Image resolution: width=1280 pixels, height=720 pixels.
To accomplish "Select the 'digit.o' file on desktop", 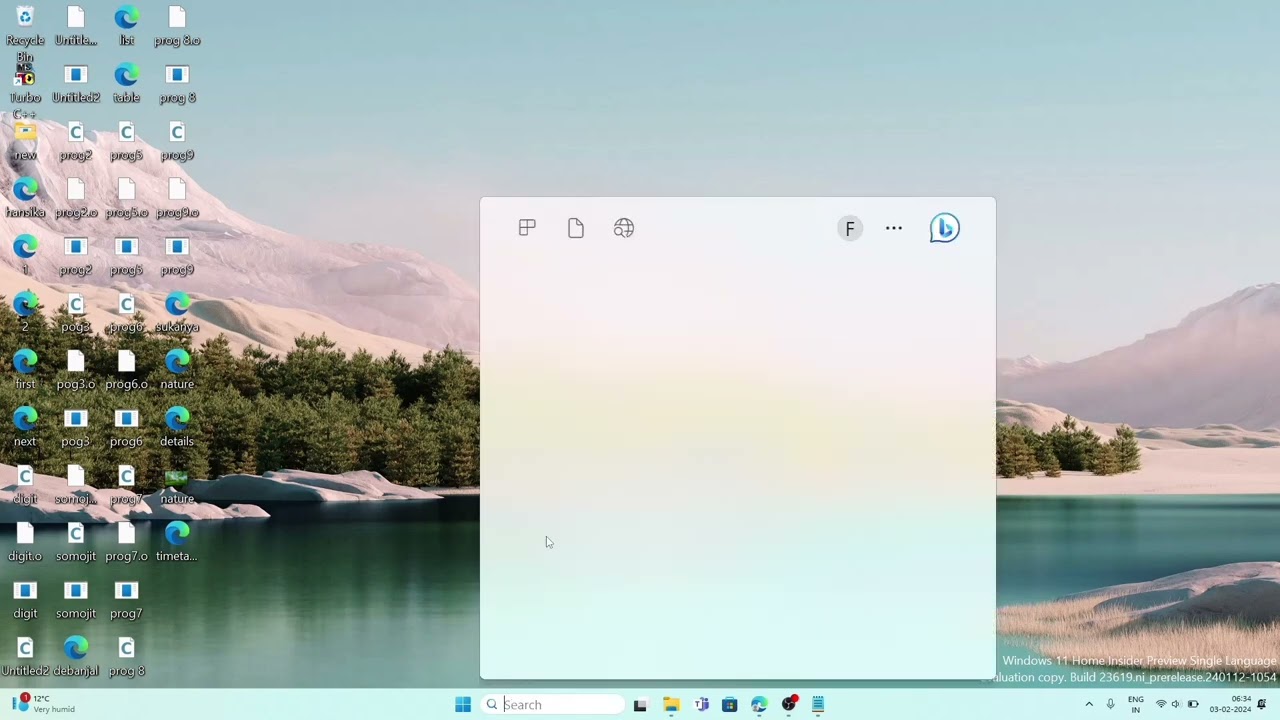I will click(25, 542).
